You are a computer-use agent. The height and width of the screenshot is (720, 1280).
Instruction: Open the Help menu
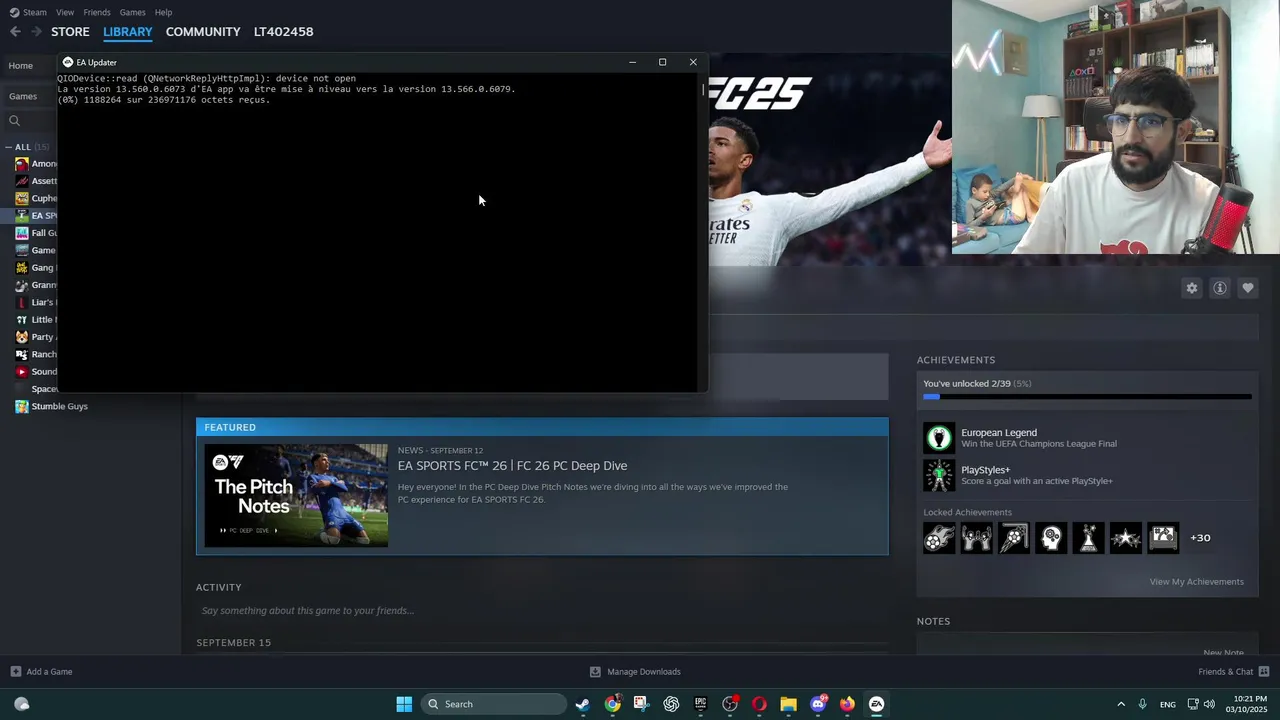(x=164, y=12)
